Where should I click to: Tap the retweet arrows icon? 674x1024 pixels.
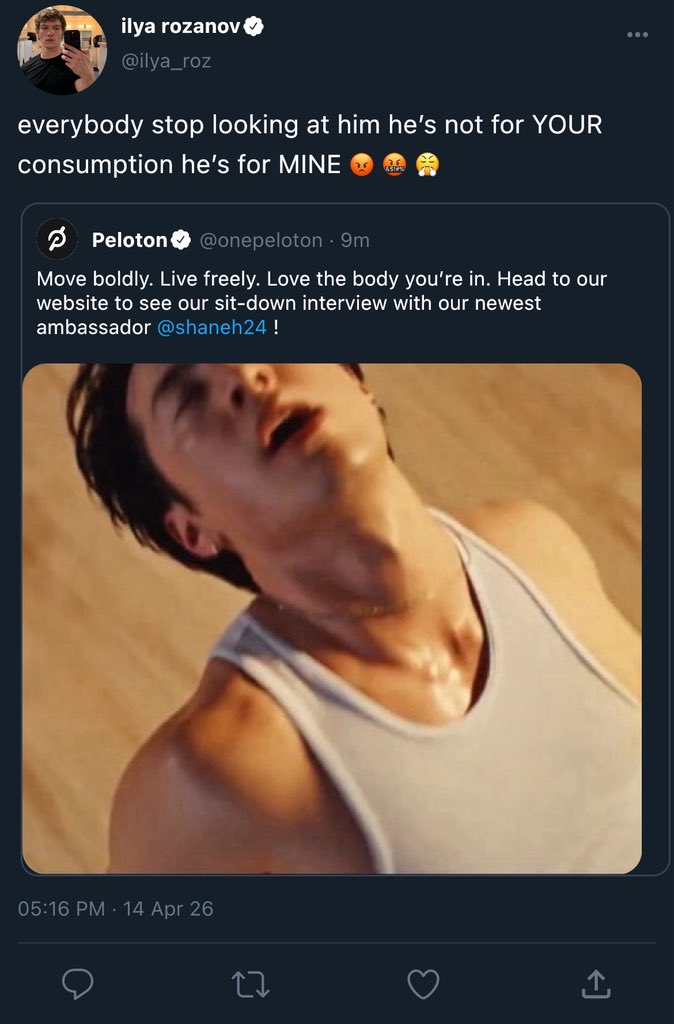pyautogui.click(x=251, y=984)
